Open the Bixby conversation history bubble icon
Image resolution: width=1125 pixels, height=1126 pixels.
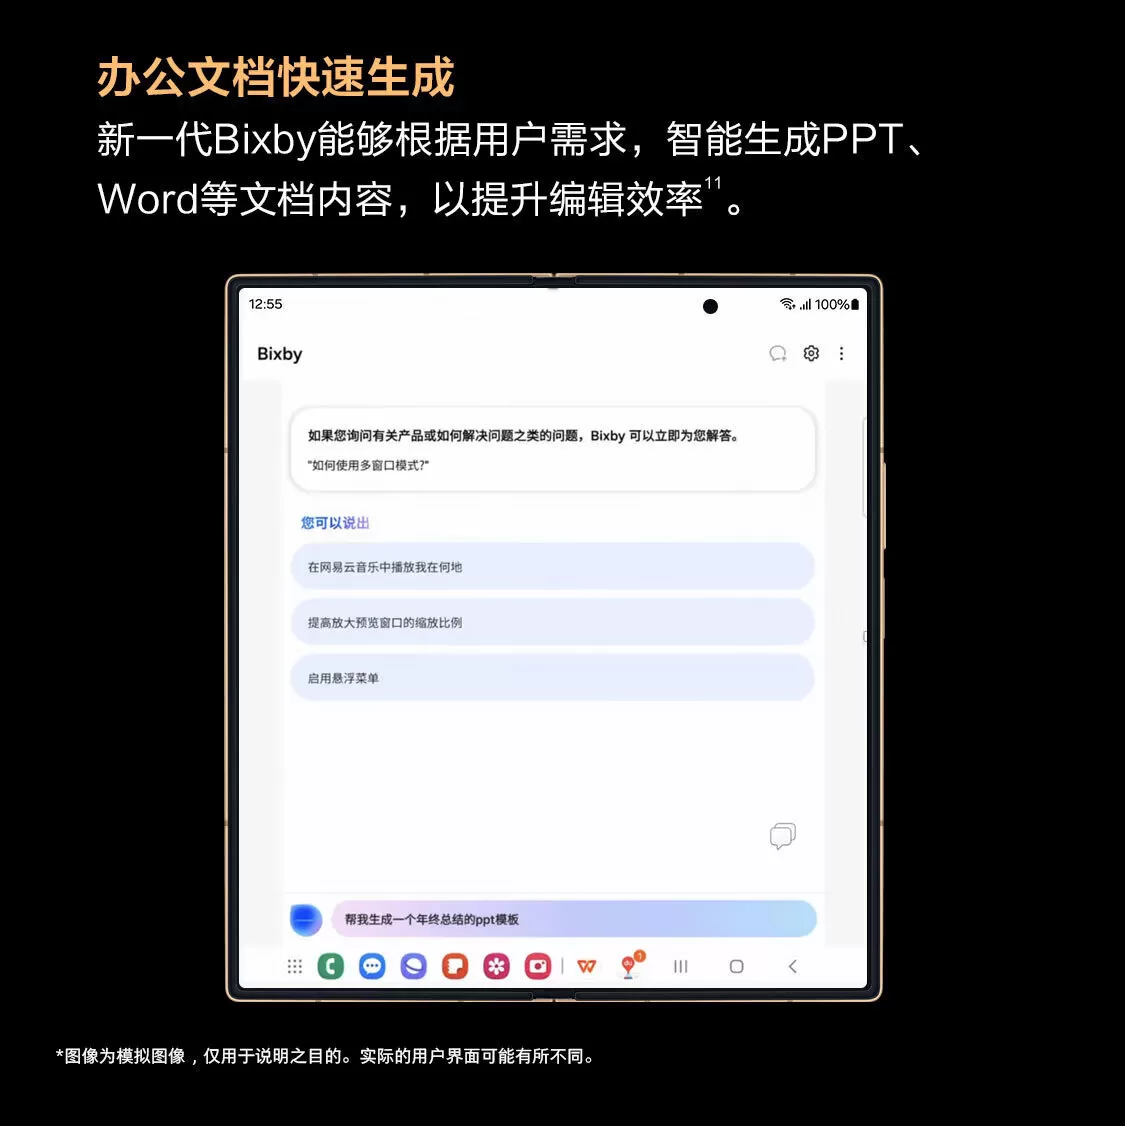pos(778,353)
